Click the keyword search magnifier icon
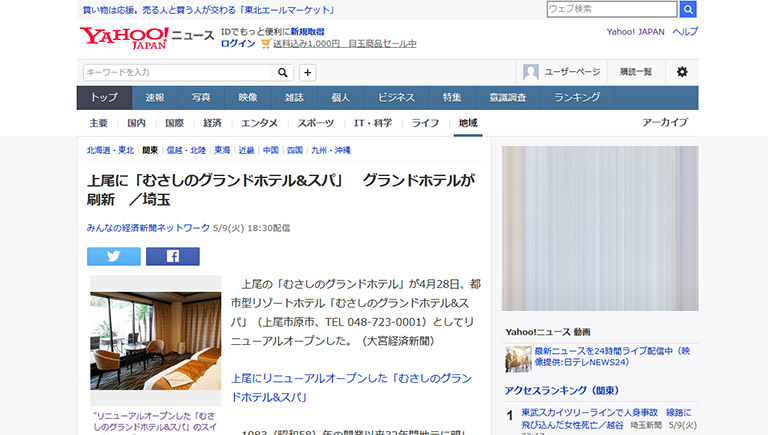The width and height of the screenshot is (768, 435). click(283, 72)
